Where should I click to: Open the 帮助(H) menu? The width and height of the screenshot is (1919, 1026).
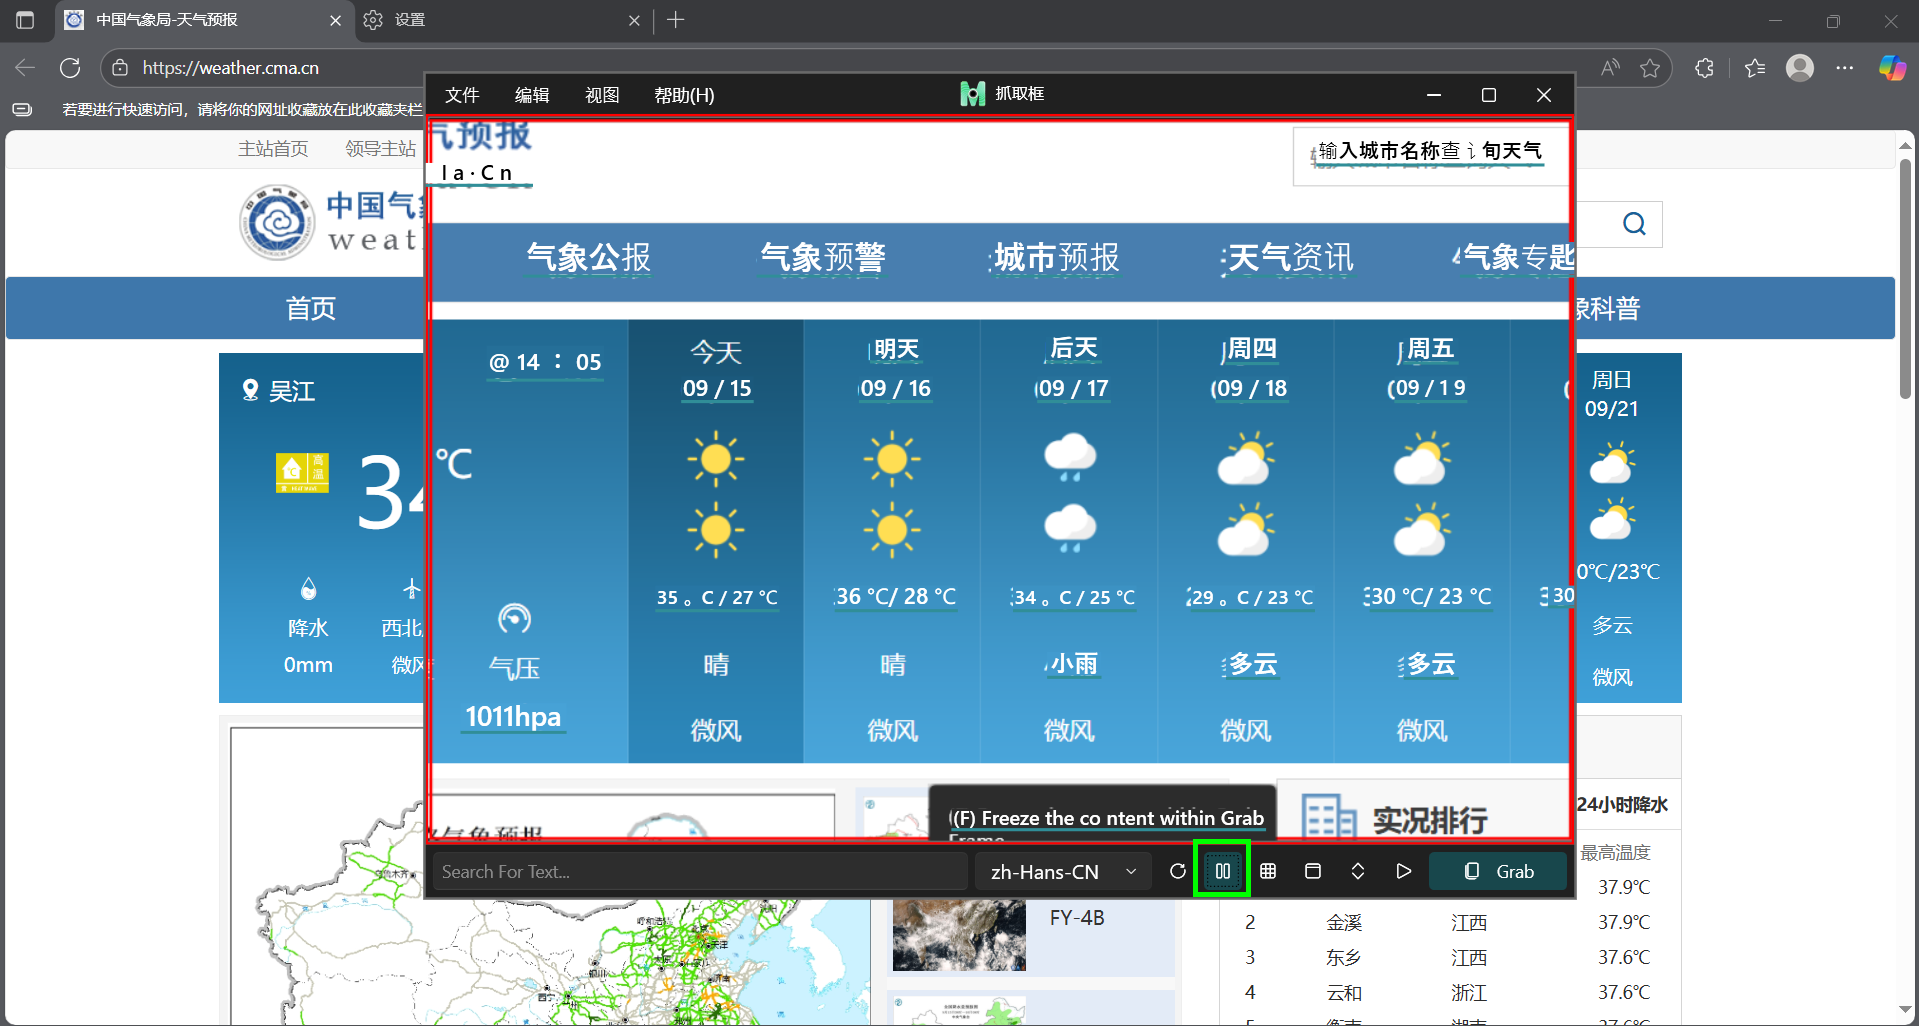click(684, 95)
